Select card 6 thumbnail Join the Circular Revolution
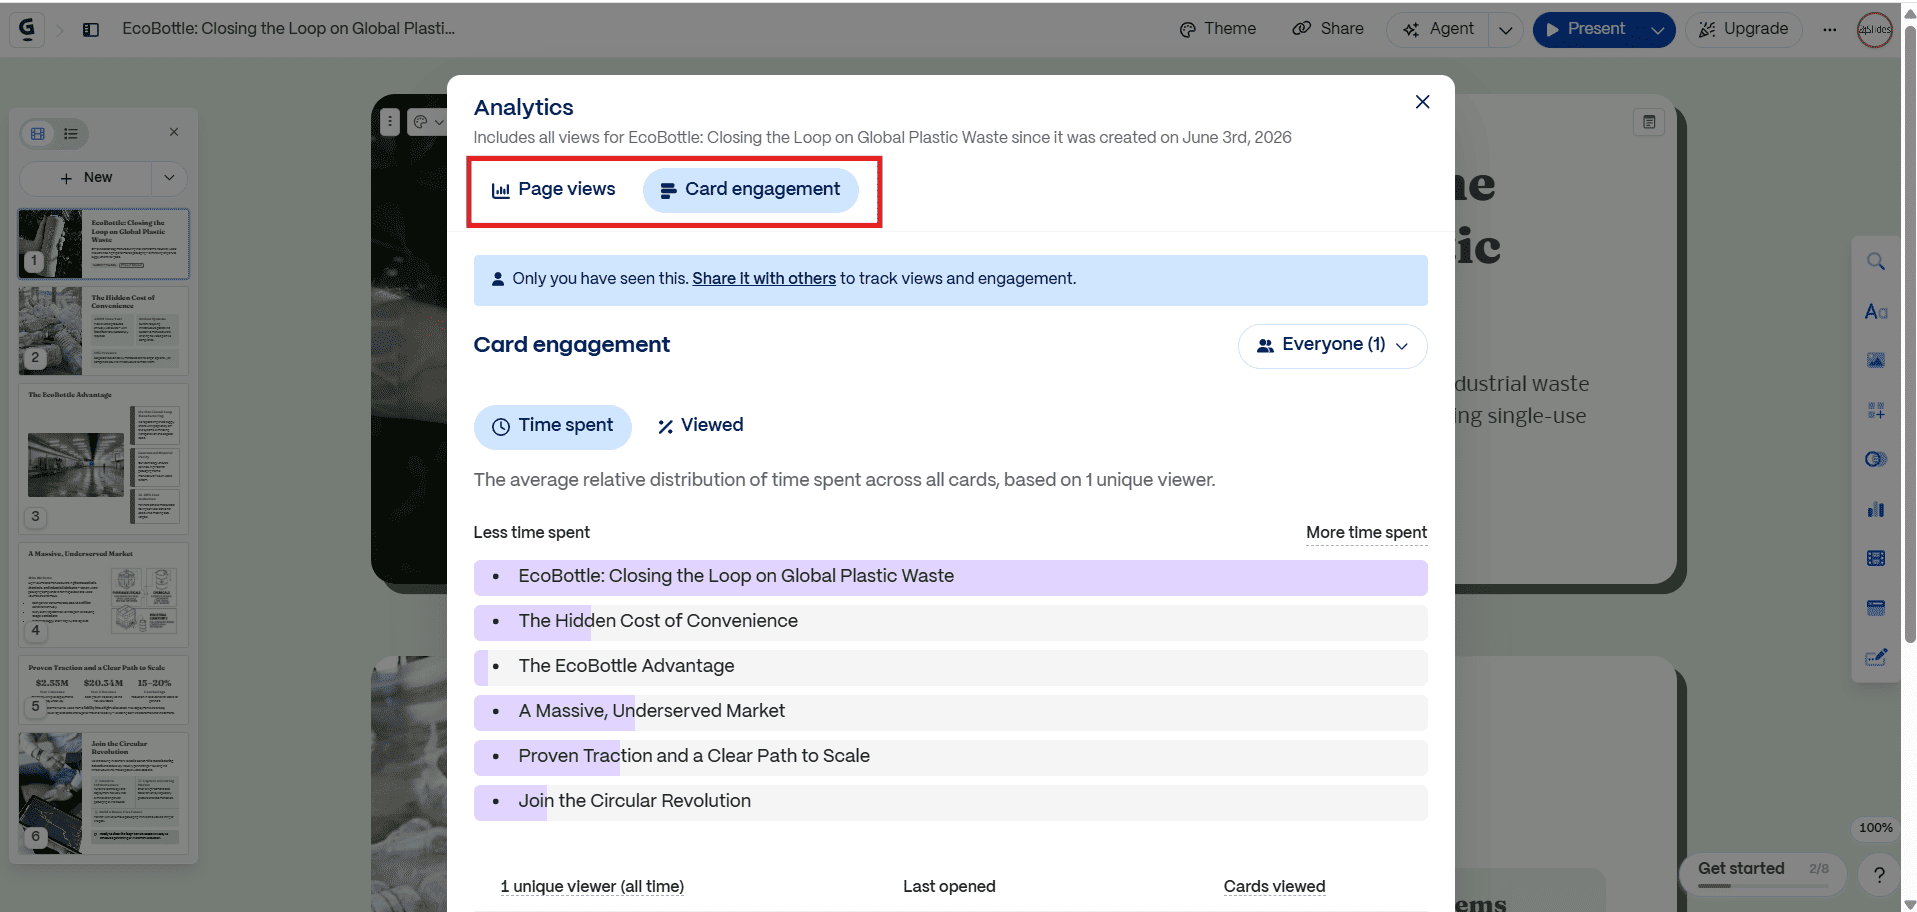 pos(103,793)
